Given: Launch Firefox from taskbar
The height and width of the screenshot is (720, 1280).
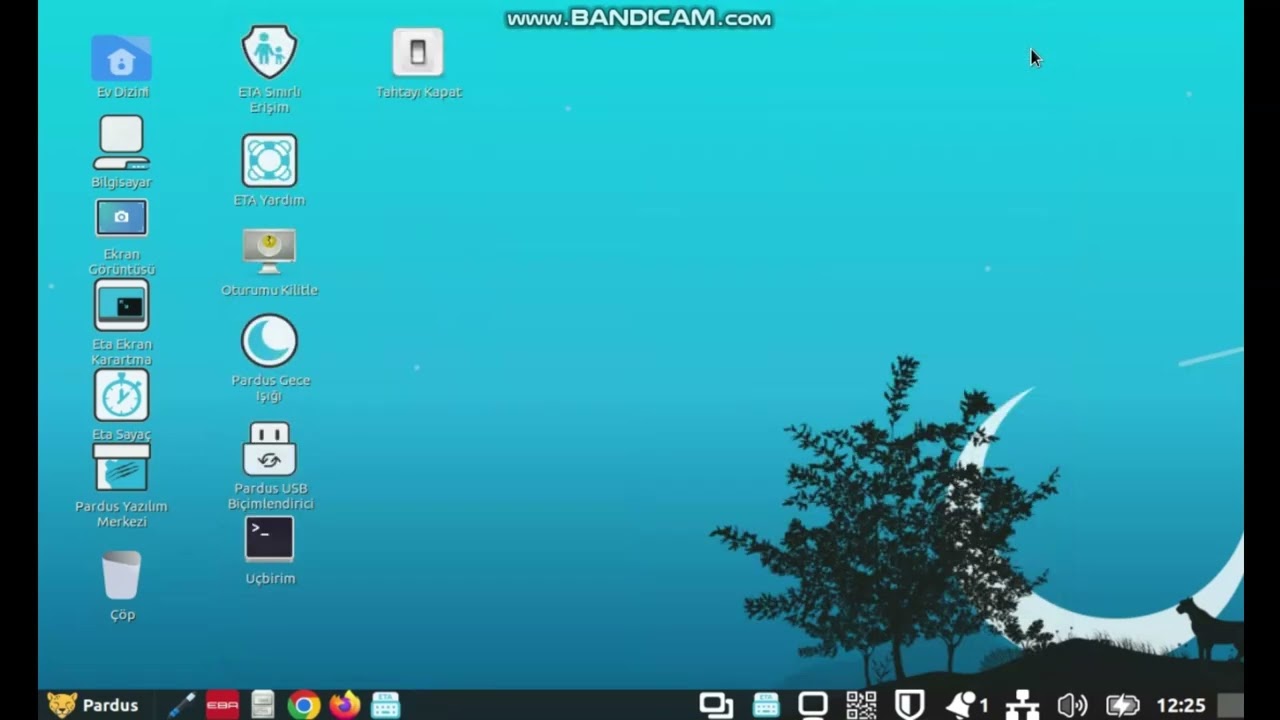Looking at the screenshot, I should tap(345, 705).
